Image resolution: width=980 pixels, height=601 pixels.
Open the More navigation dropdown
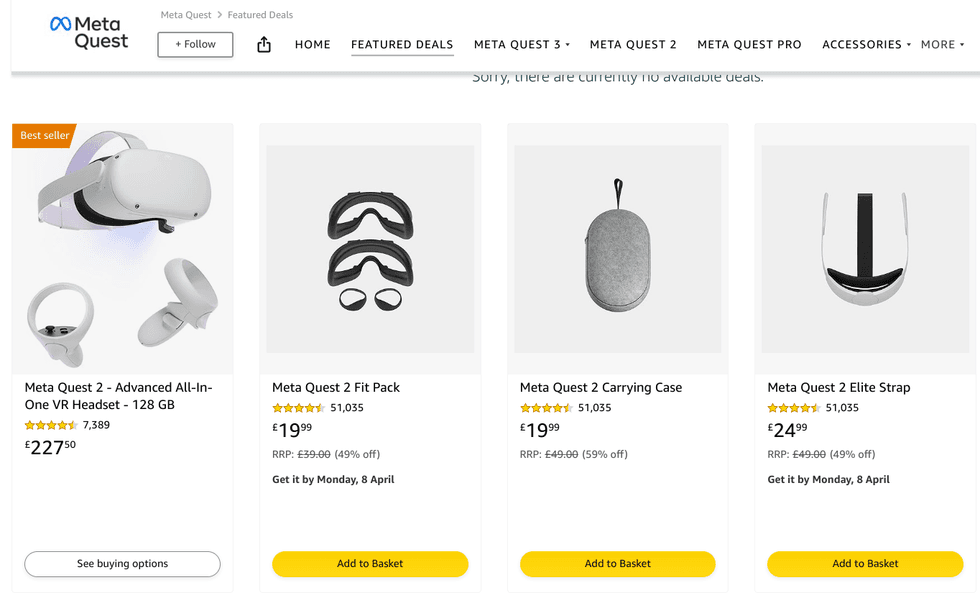pos(942,45)
